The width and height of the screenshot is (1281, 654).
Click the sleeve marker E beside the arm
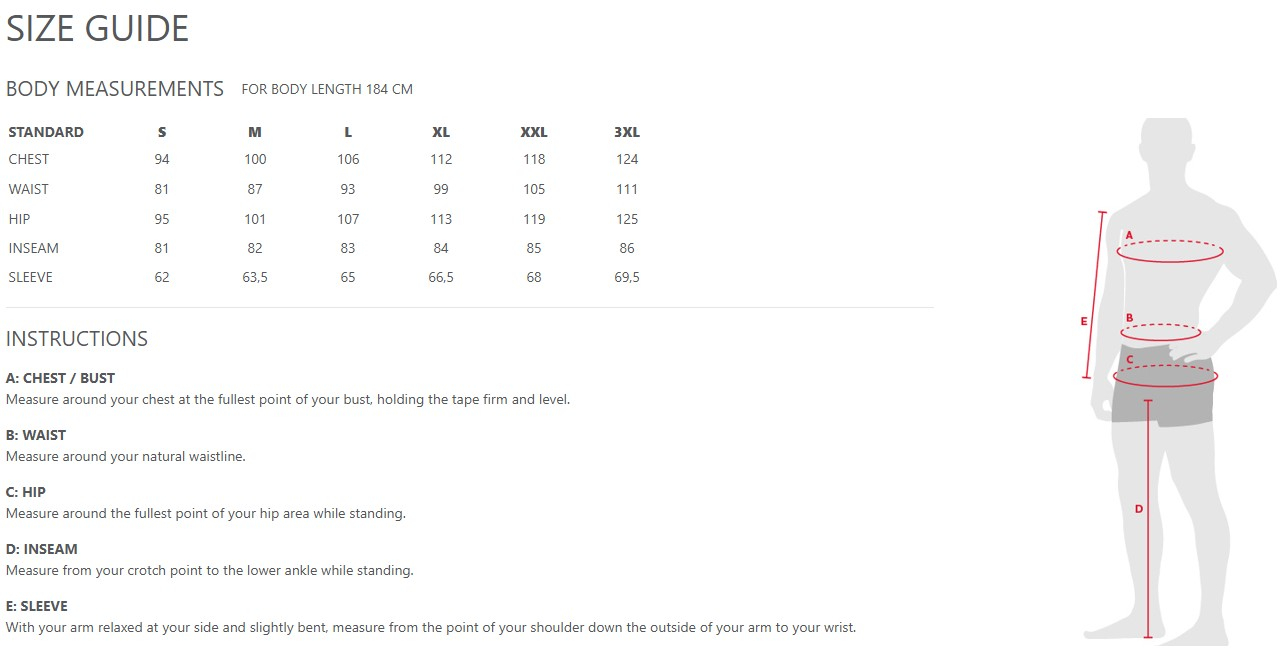tap(1083, 321)
